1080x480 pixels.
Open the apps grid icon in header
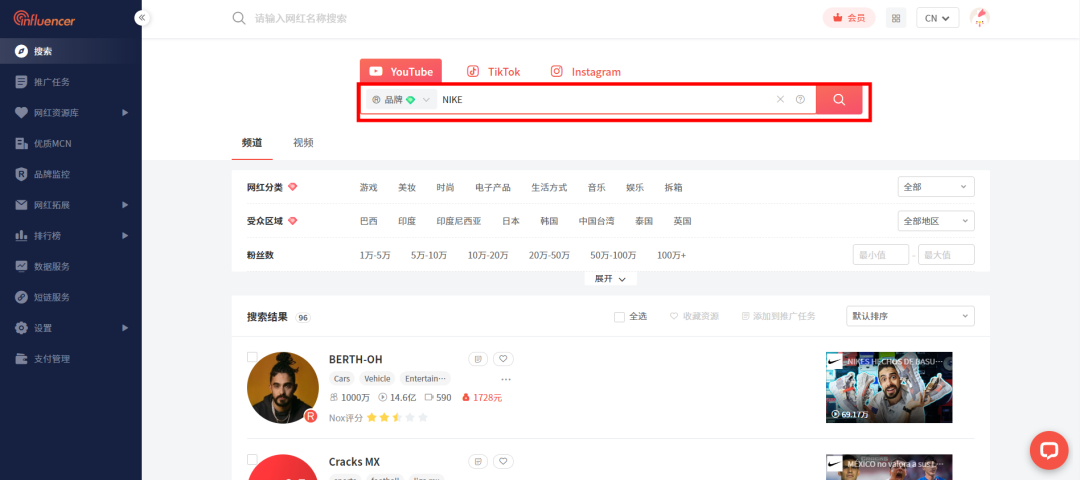click(x=896, y=18)
